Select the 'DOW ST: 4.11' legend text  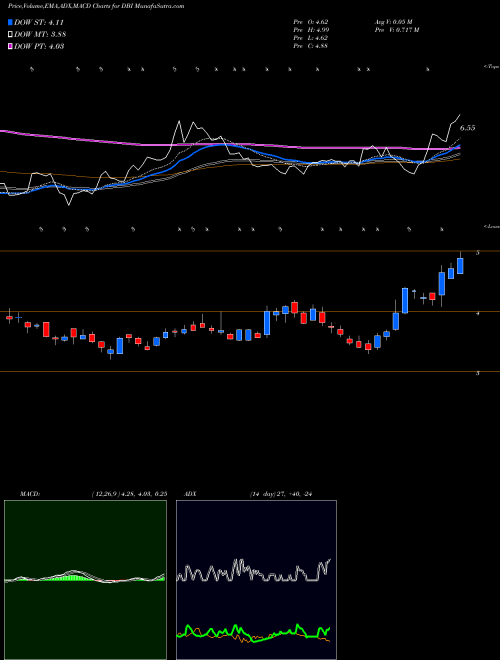coord(39,22)
